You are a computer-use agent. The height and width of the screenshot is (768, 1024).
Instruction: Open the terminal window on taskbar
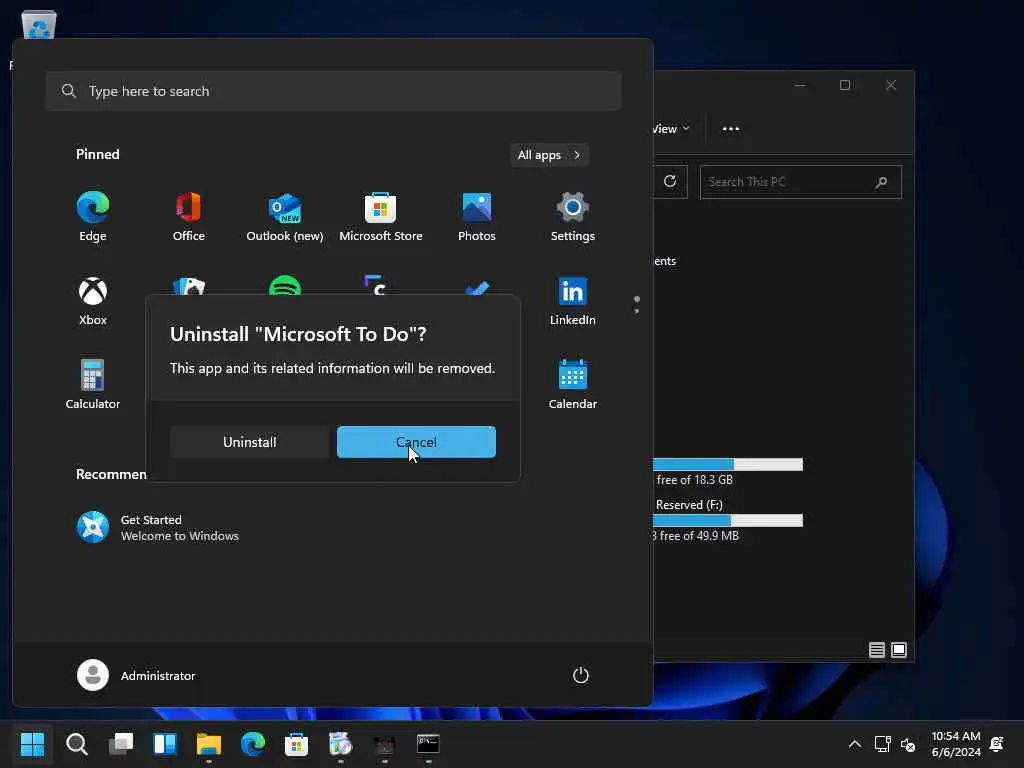point(428,744)
